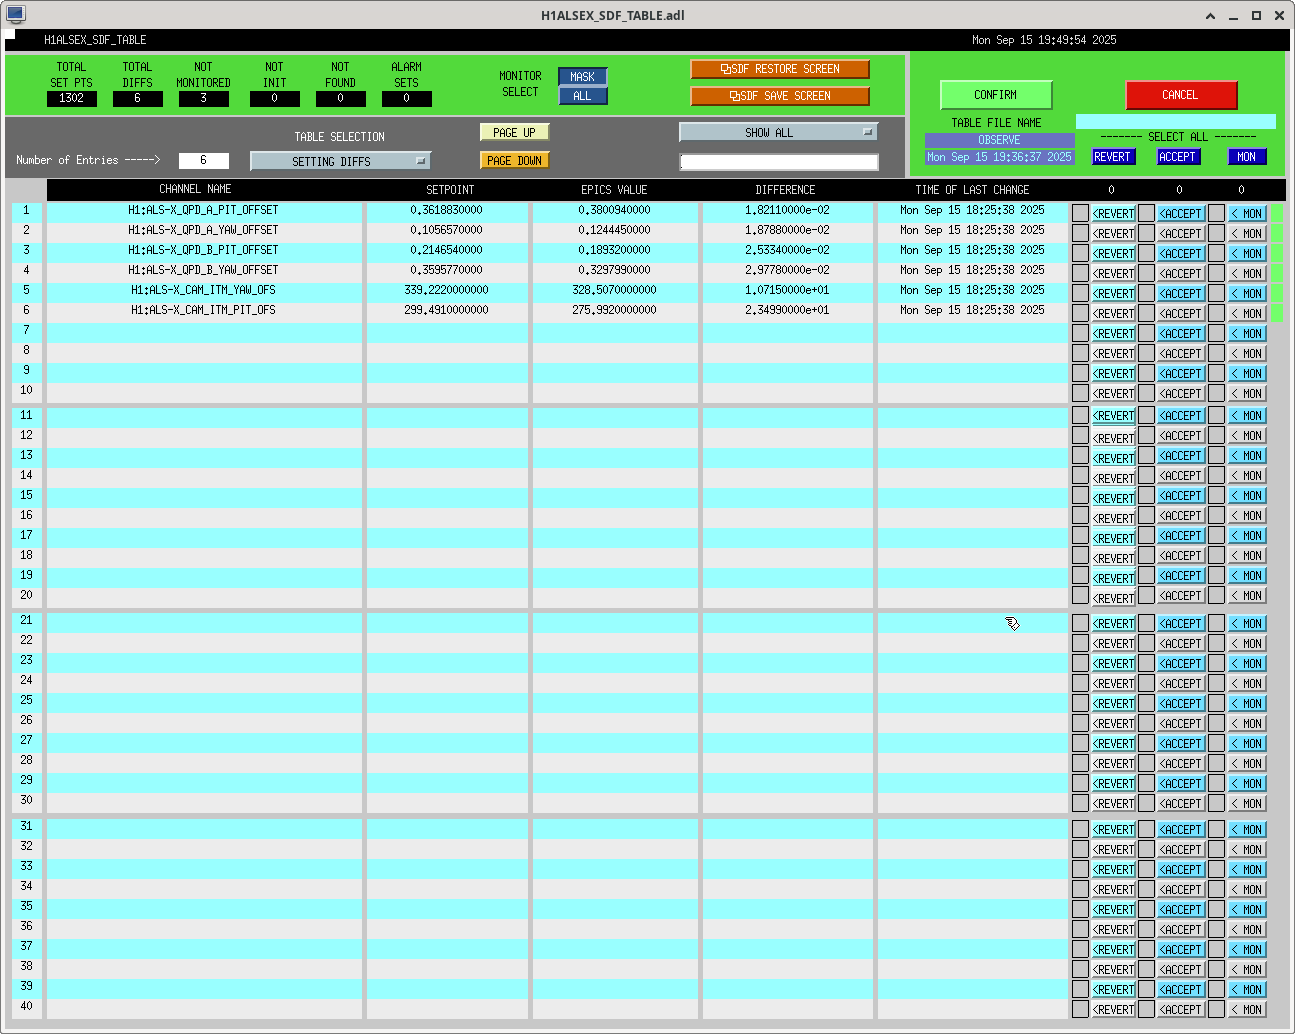This screenshot has width=1295, height=1034.
Task: Select ALL in monitor select
Action: click(x=582, y=96)
